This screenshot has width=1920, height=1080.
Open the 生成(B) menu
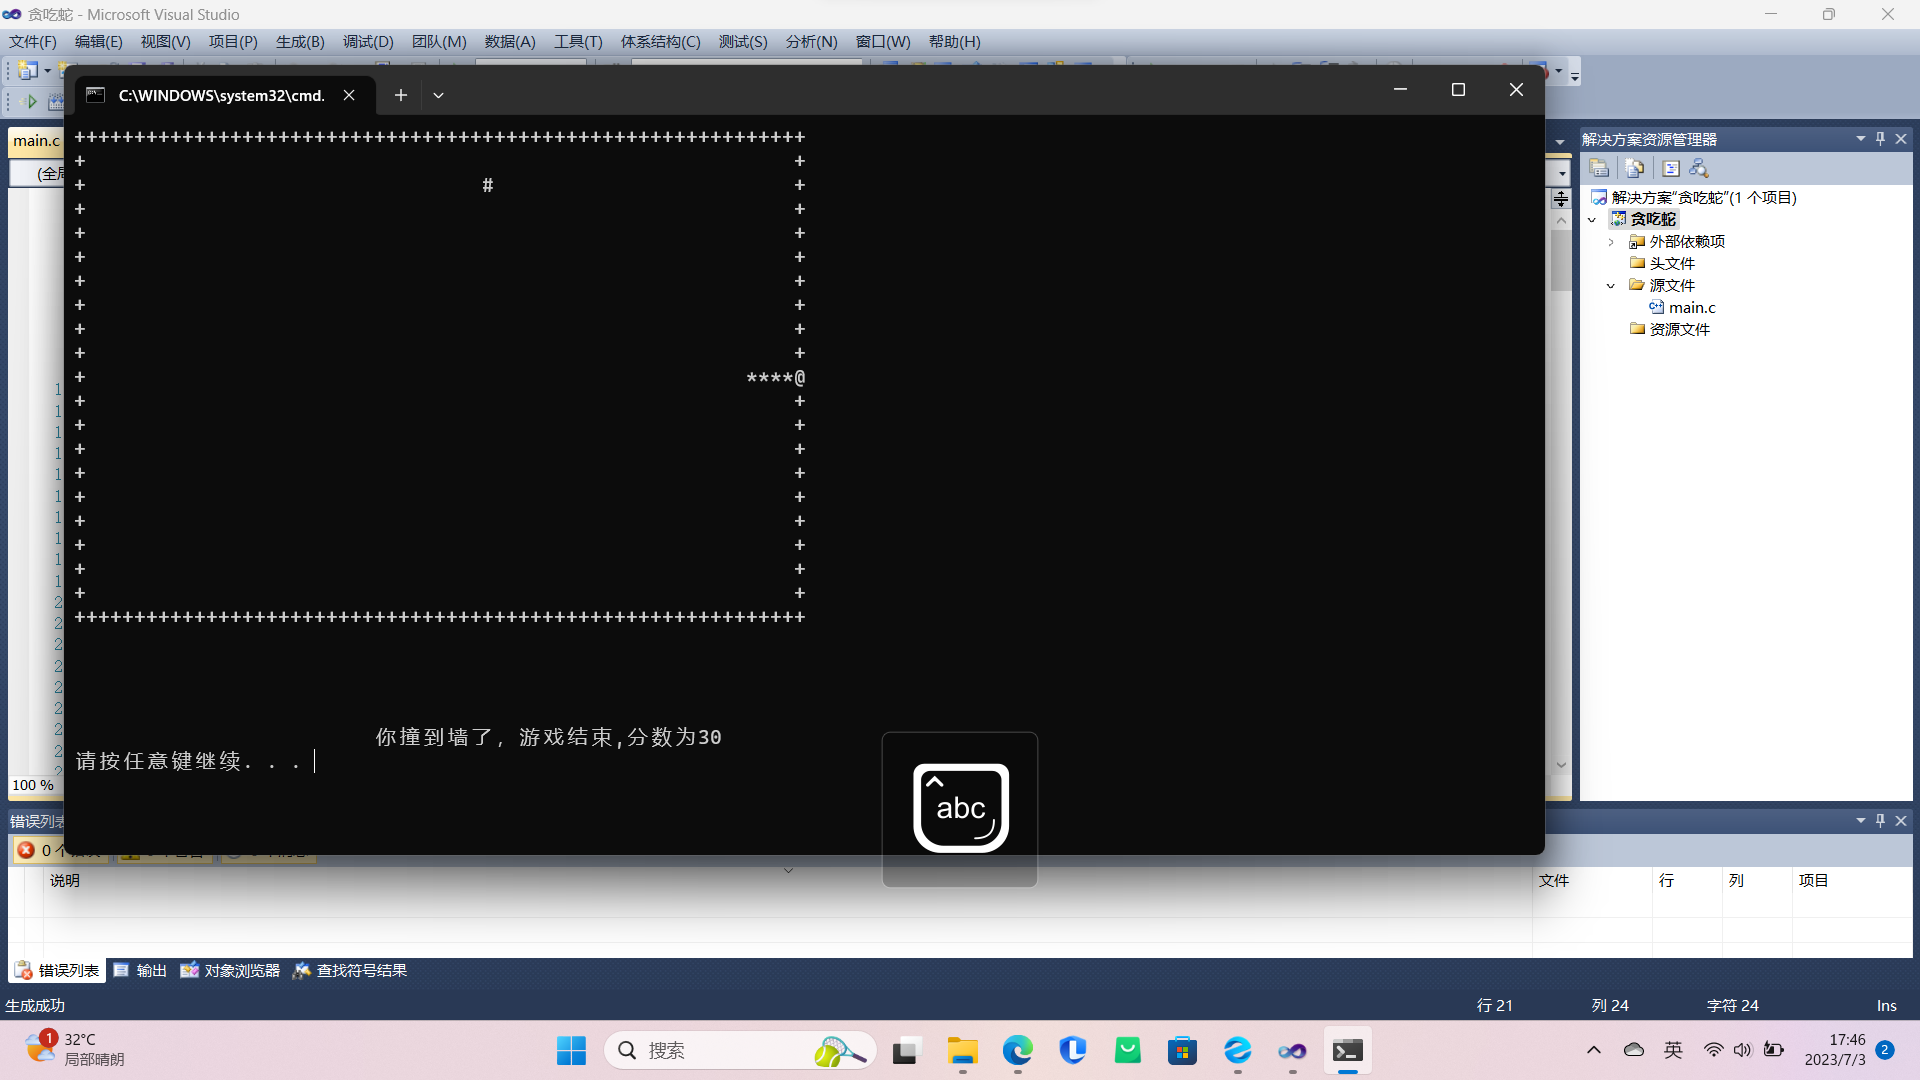pyautogui.click(x=300, y=41)
